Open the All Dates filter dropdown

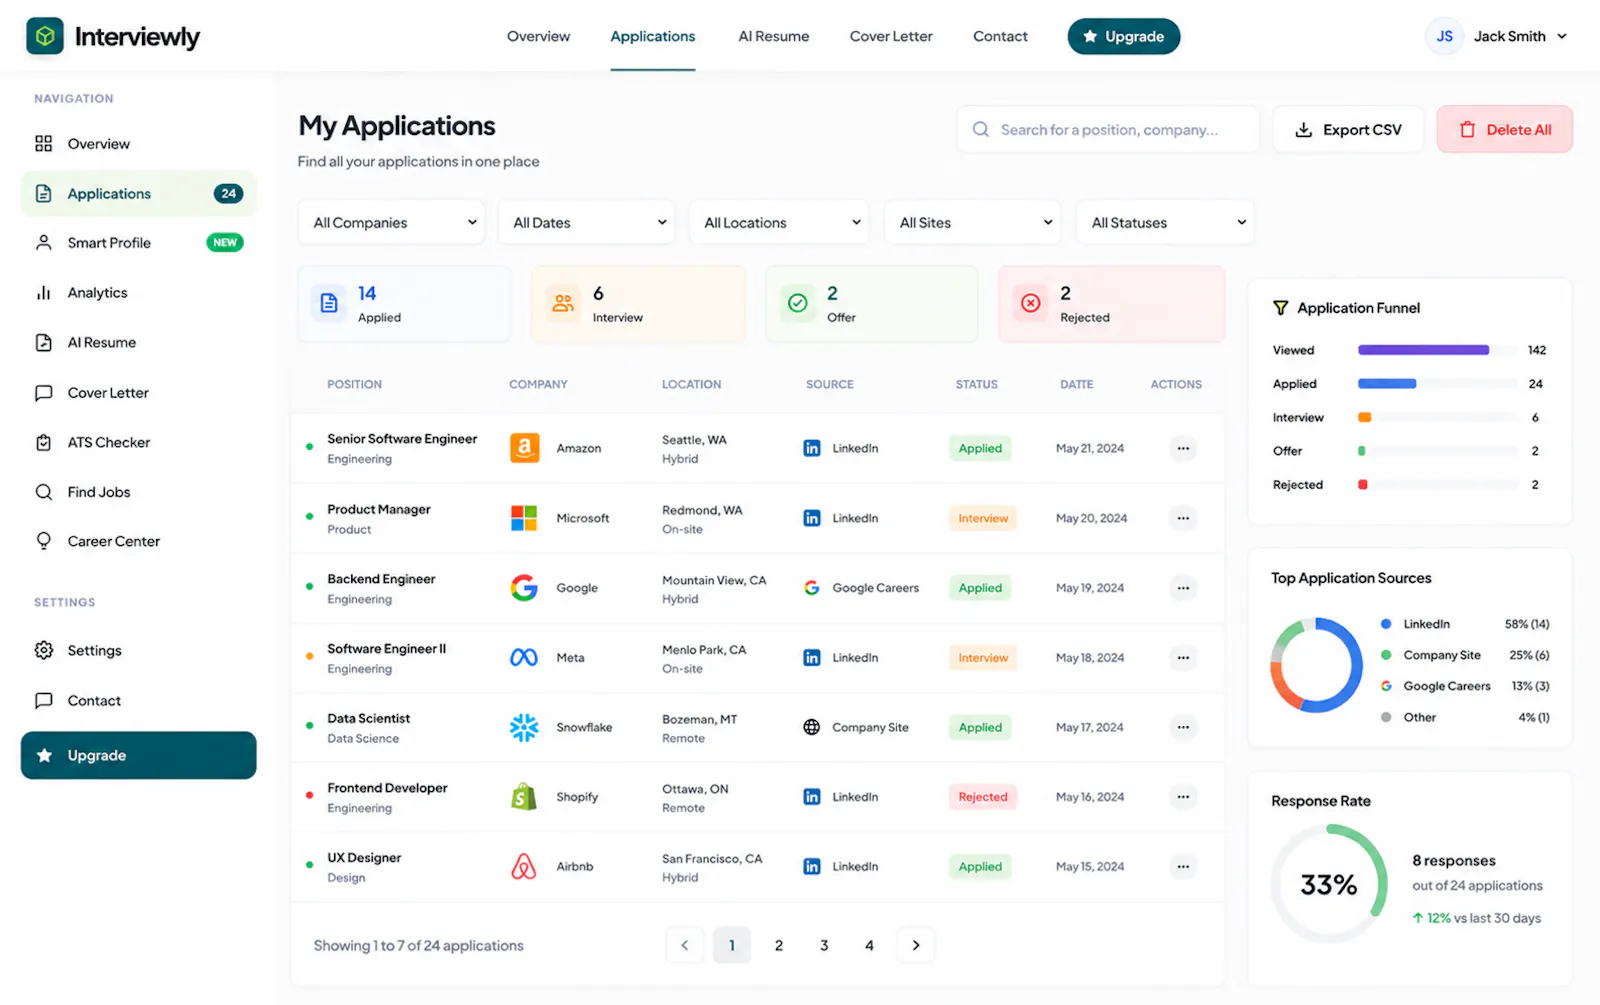click(586, 222)
